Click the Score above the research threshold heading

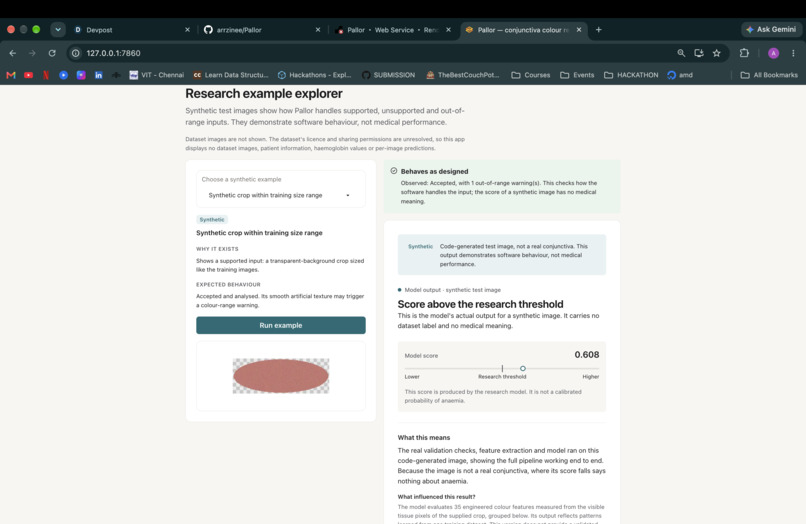(480, 304)
